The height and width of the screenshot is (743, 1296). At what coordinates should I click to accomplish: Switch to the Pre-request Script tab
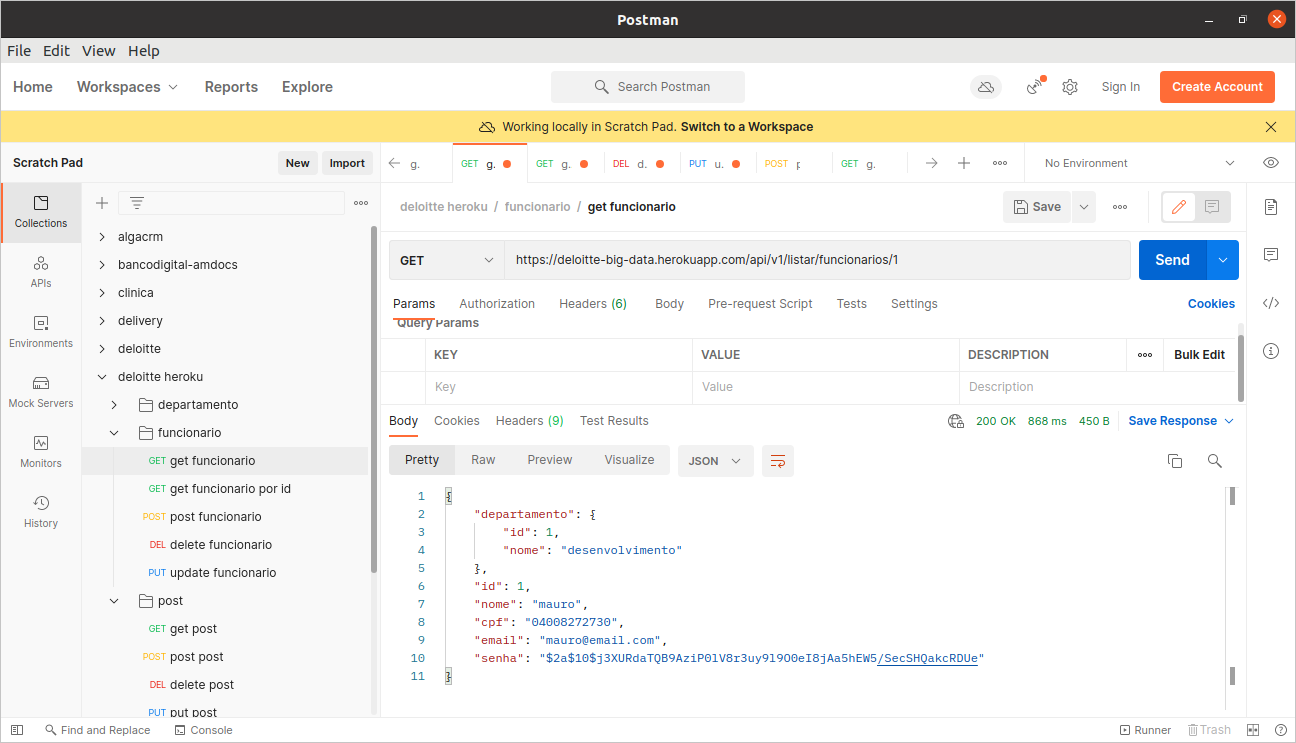(760, 304)
